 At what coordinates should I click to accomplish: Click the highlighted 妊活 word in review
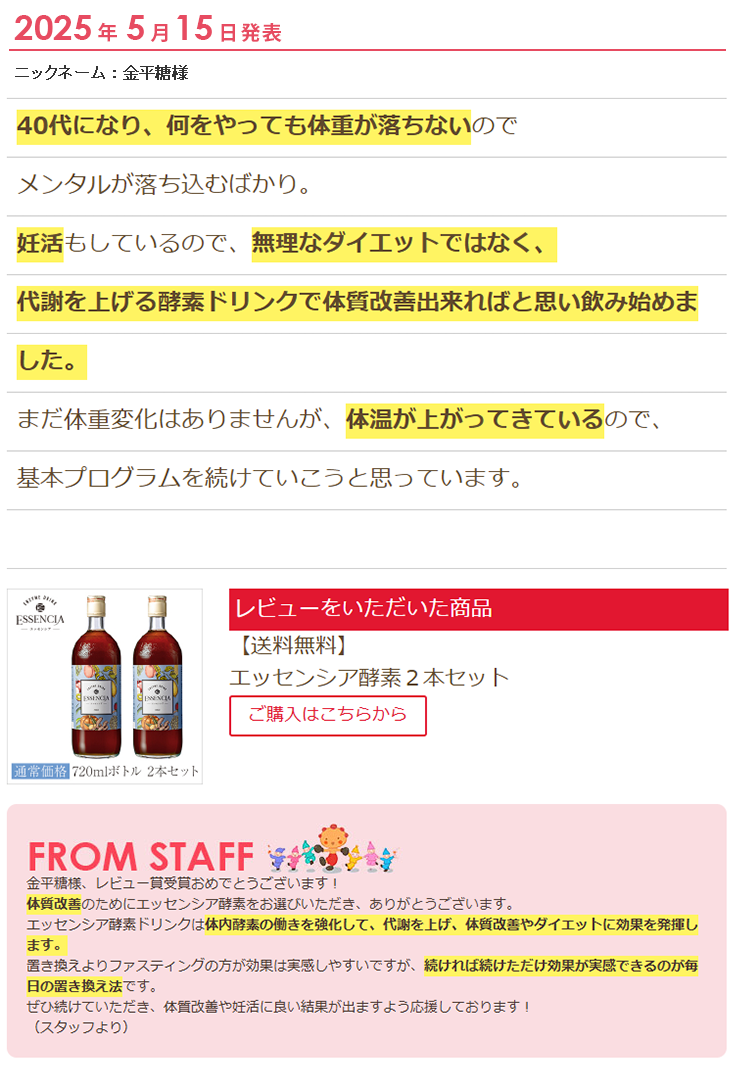tap(40, 243)
